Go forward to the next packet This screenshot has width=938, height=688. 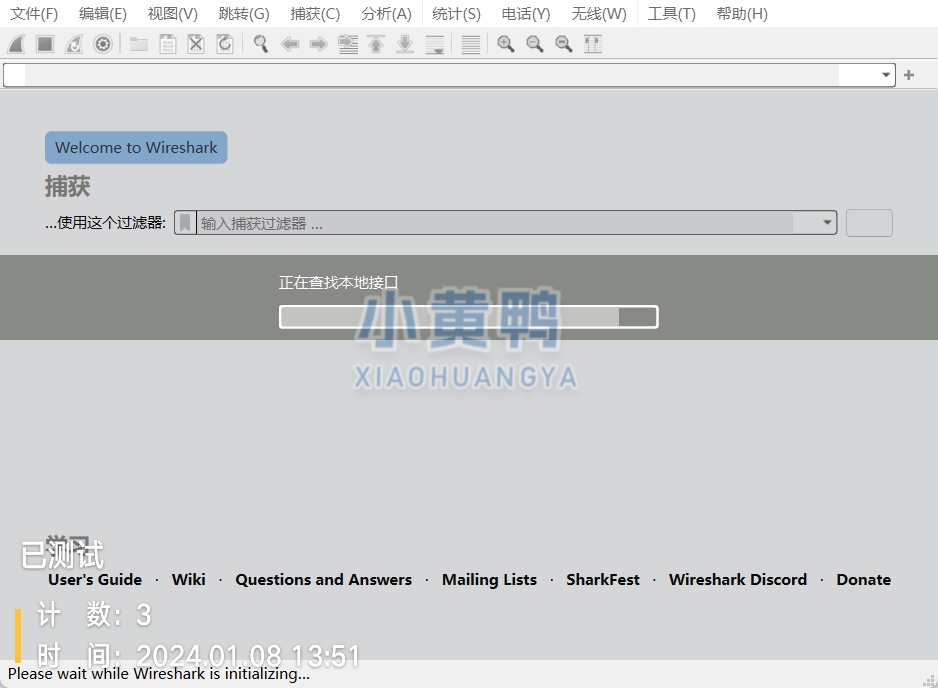click(318, 44)
